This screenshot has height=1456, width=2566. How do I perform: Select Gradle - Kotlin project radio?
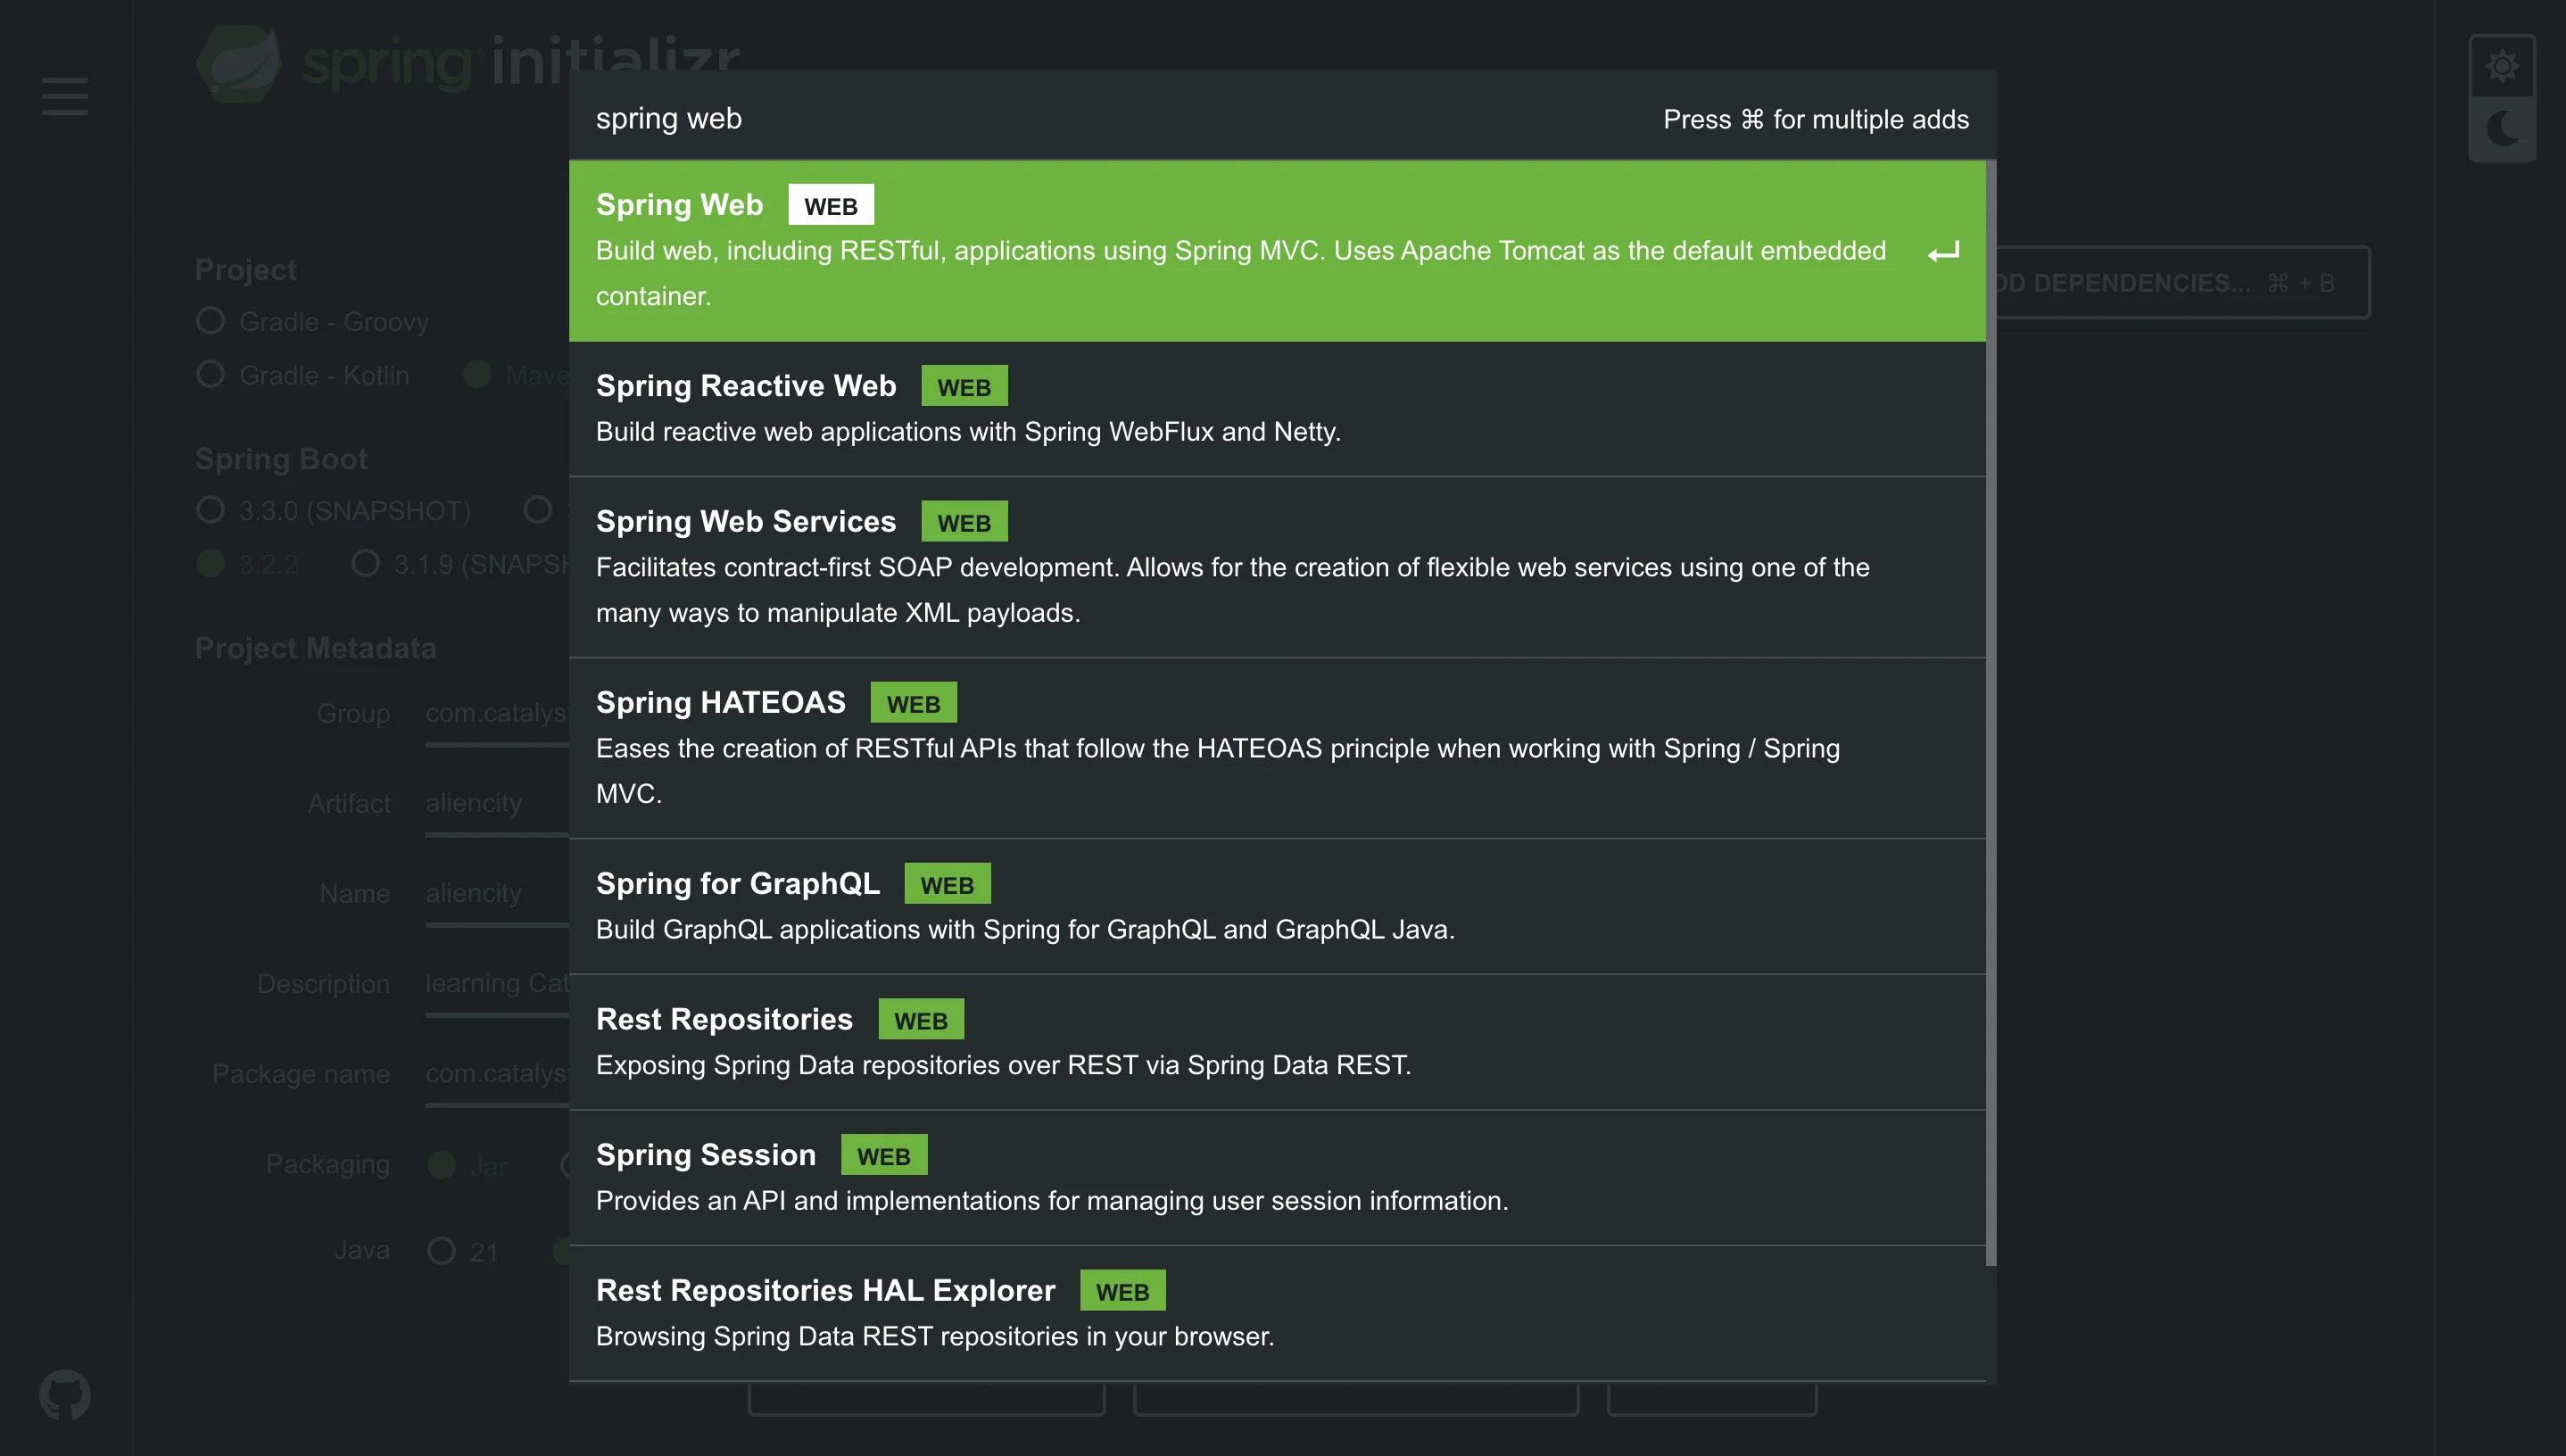click(210, 374)
